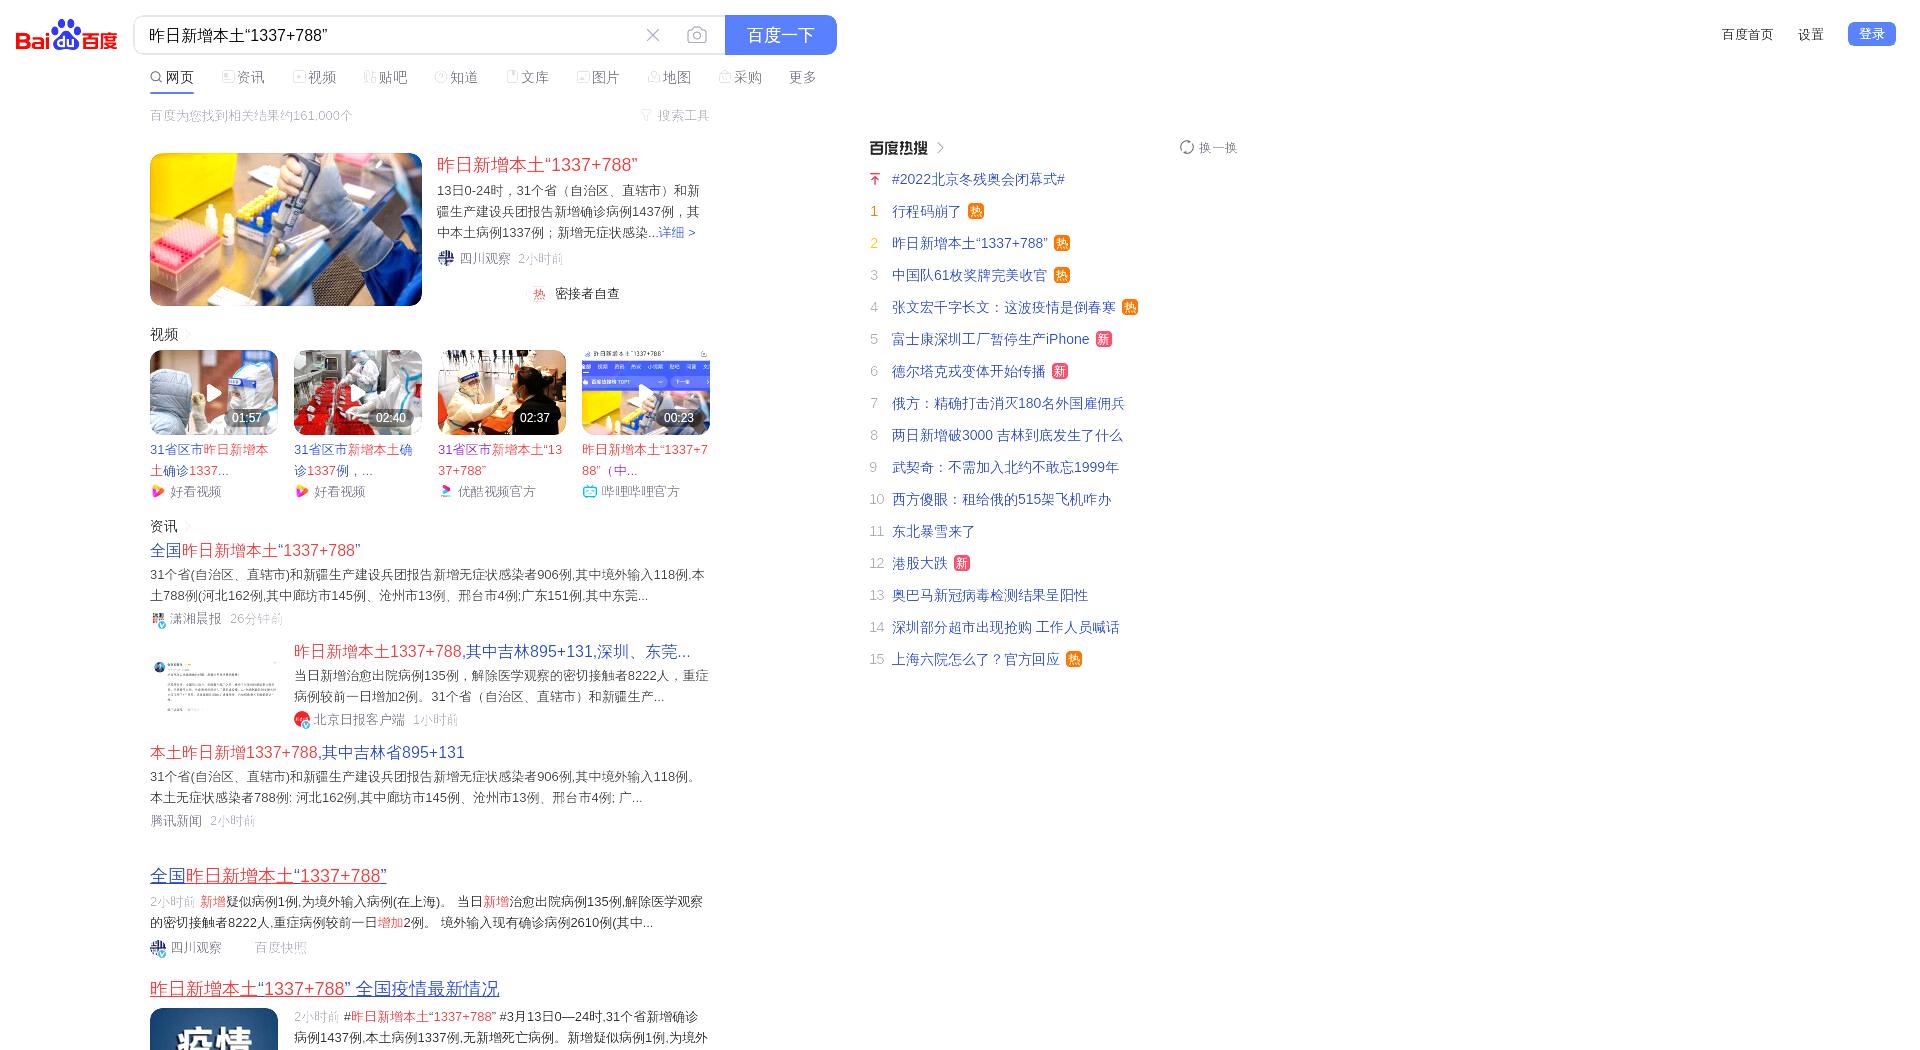Open the 疫情 article thumbnail
The image size is (1920, 1050).
pos(214,1029)
